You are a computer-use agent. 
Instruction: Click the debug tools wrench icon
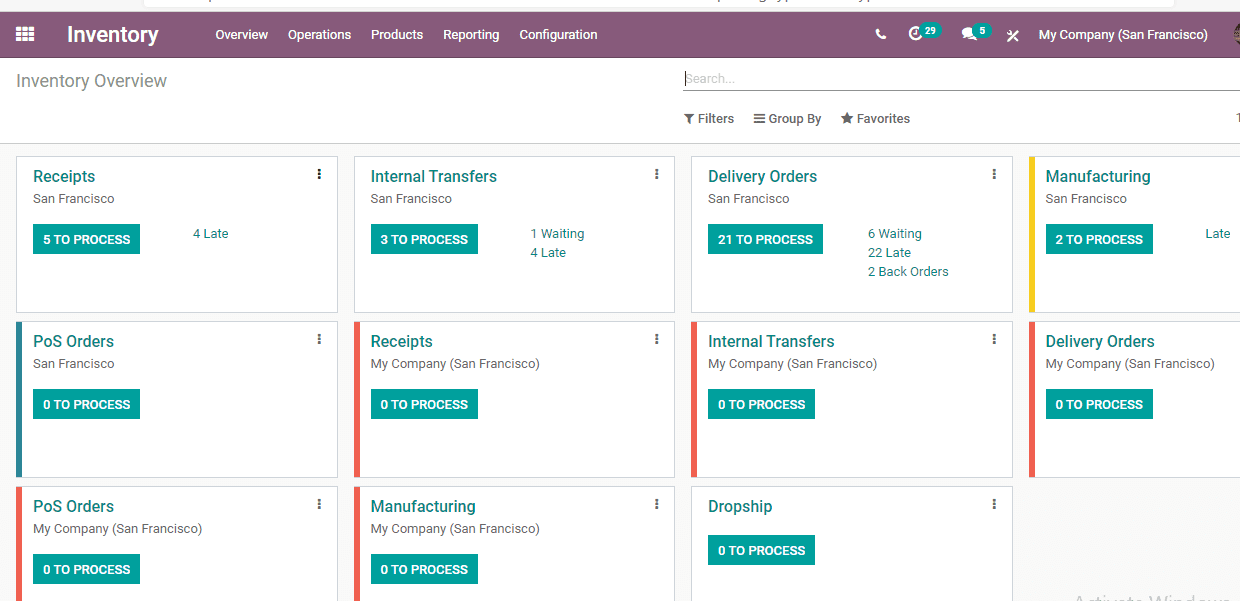tap(1012, 35)
